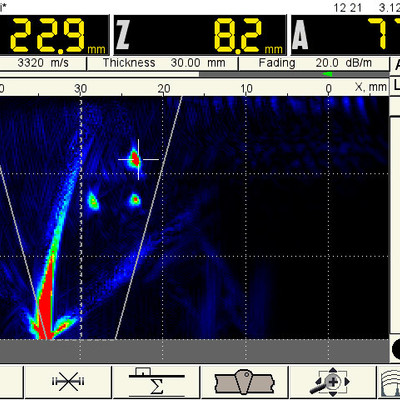The width and height of the screenshot is (400, 400).
Task: Open the summation scan mode button
Action: point(156,382)
